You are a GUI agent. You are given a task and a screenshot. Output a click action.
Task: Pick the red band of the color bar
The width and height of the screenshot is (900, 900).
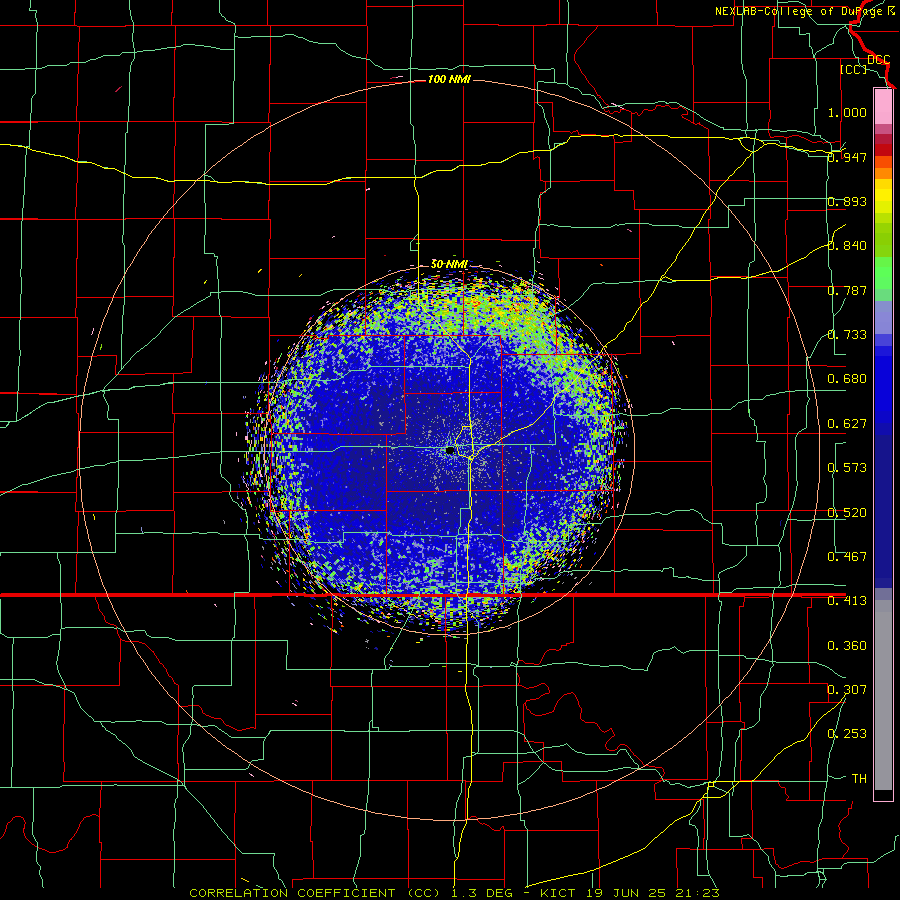click(883, 150)
